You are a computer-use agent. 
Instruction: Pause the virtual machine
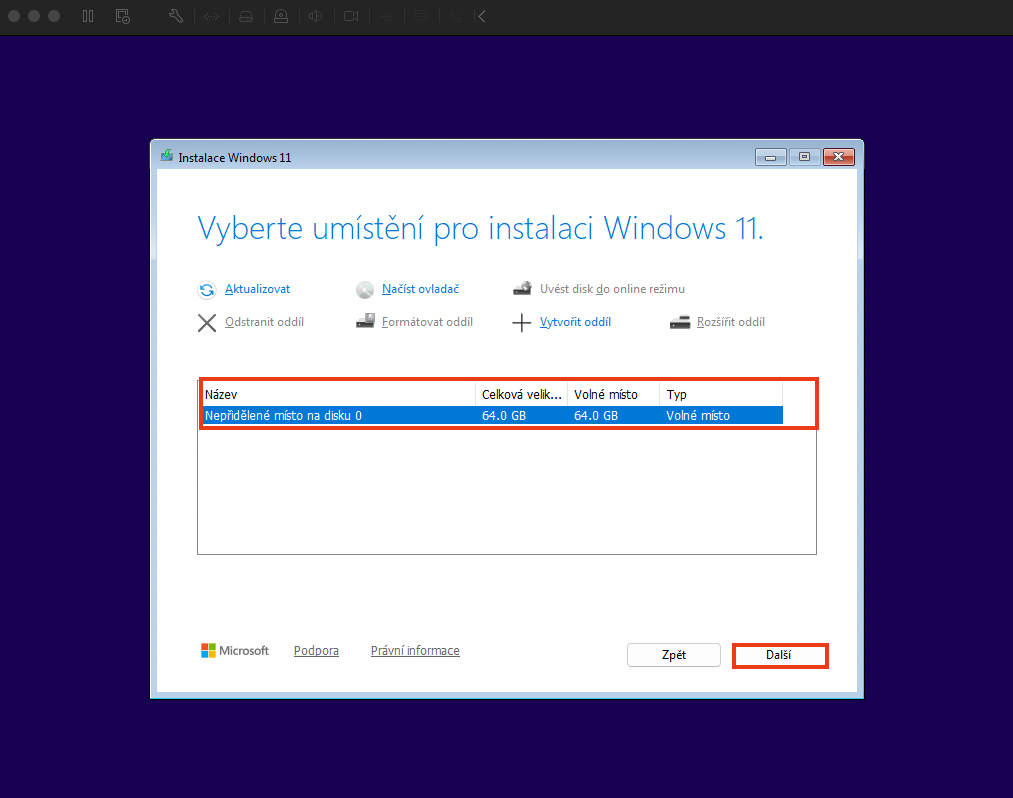(x=88, y=16)
